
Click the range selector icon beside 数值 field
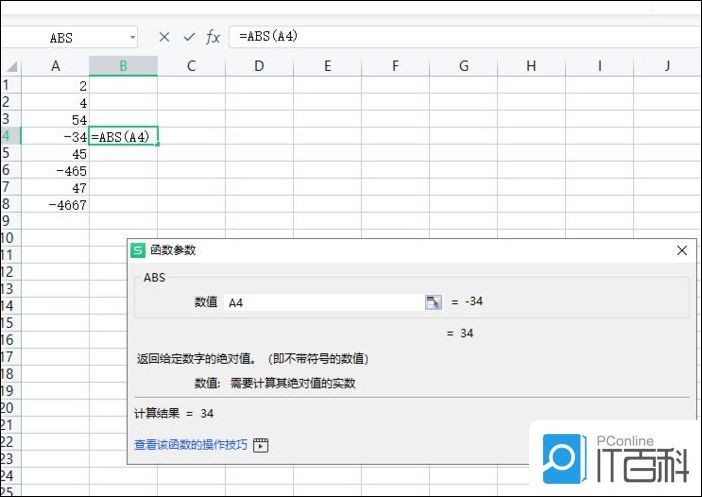tap(433, 303)
